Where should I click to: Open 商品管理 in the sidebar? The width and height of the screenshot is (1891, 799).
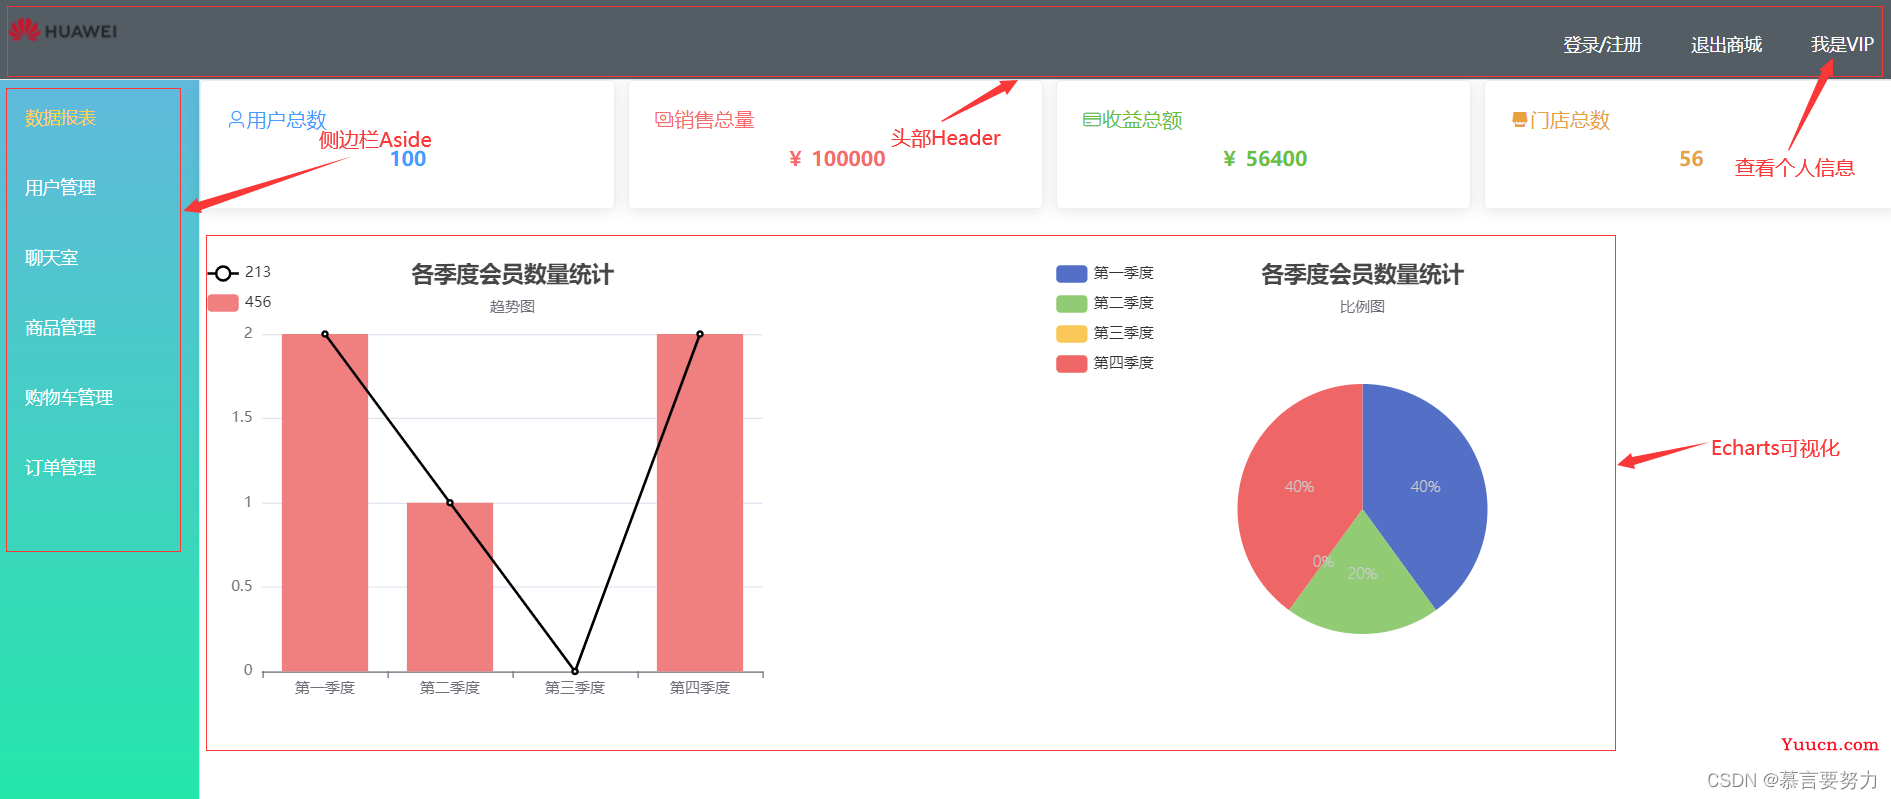coord(61,328)
